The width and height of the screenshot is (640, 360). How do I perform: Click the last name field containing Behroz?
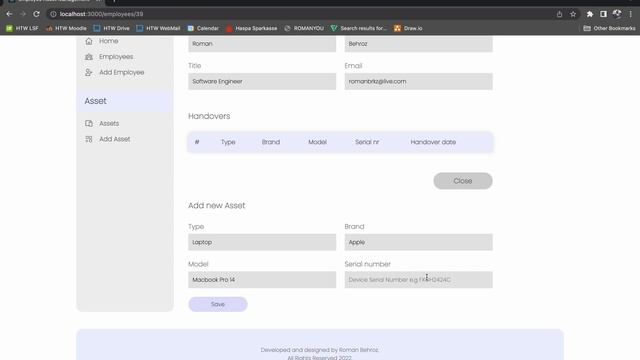tap(418, 44)
